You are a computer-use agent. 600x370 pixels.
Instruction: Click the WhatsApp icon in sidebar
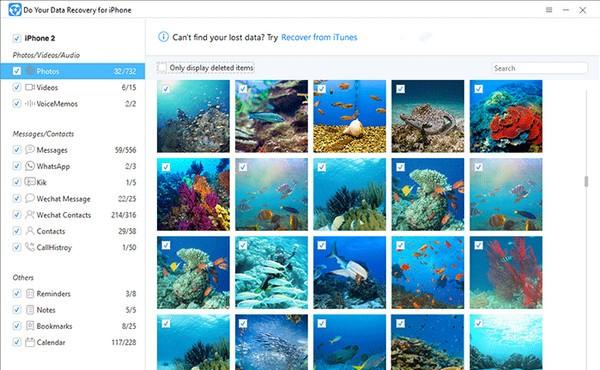click(30, 166)
